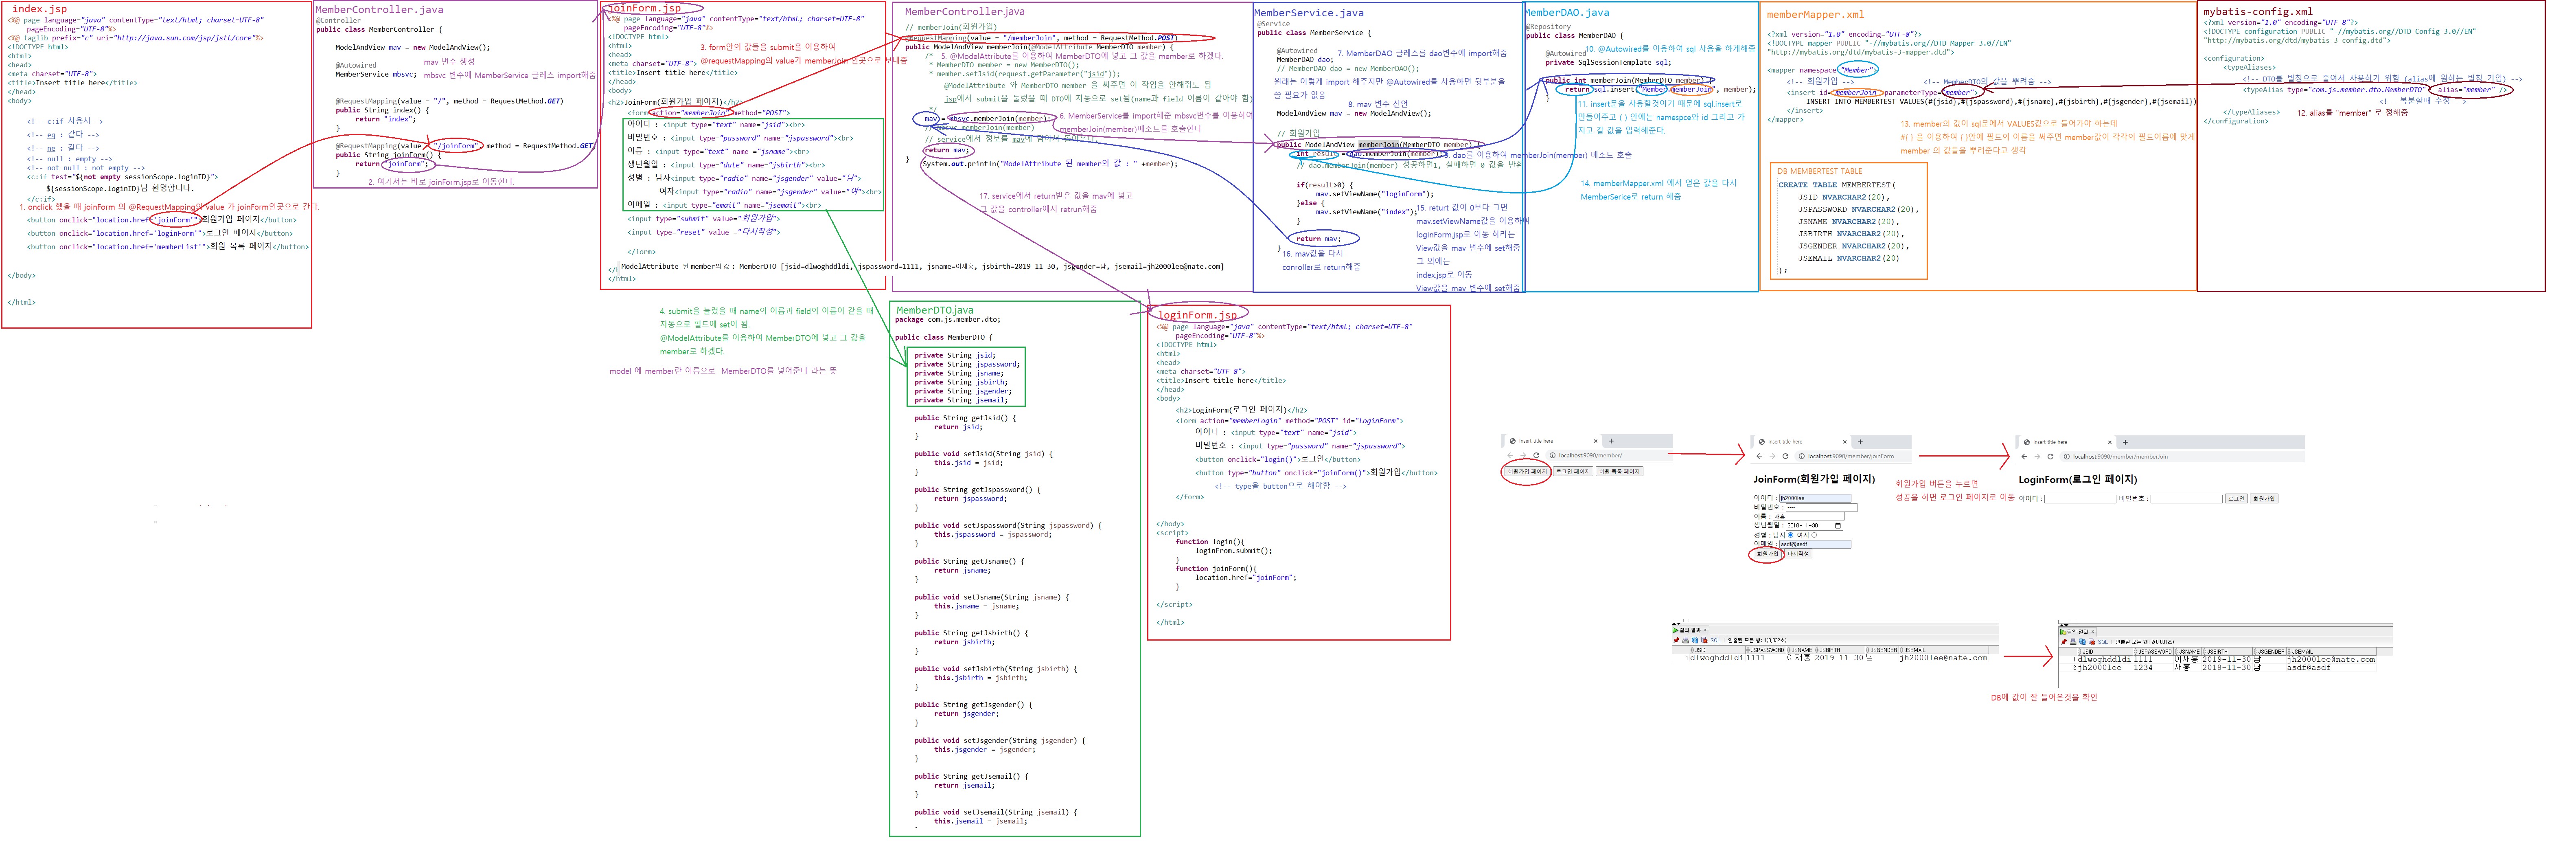
Task: Click the 회원 목록 페이지 button
Action: pyautogui.click(x=1620, y=471)
